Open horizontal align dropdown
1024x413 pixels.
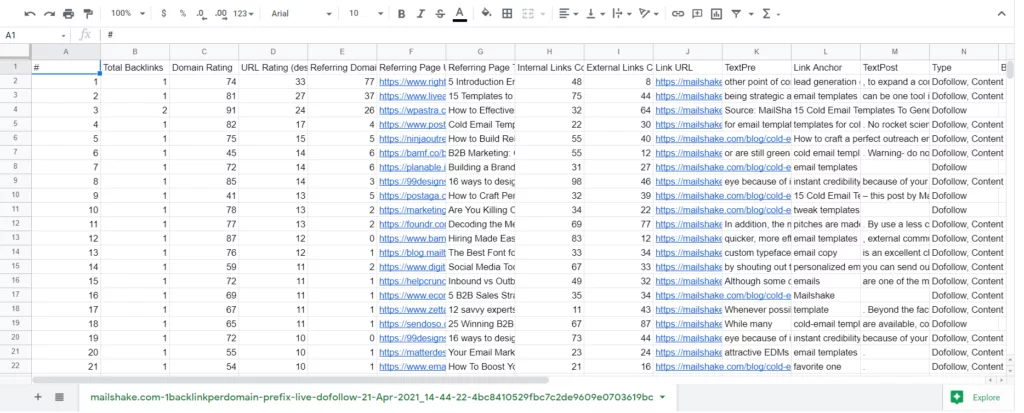[x=569, y=14]
